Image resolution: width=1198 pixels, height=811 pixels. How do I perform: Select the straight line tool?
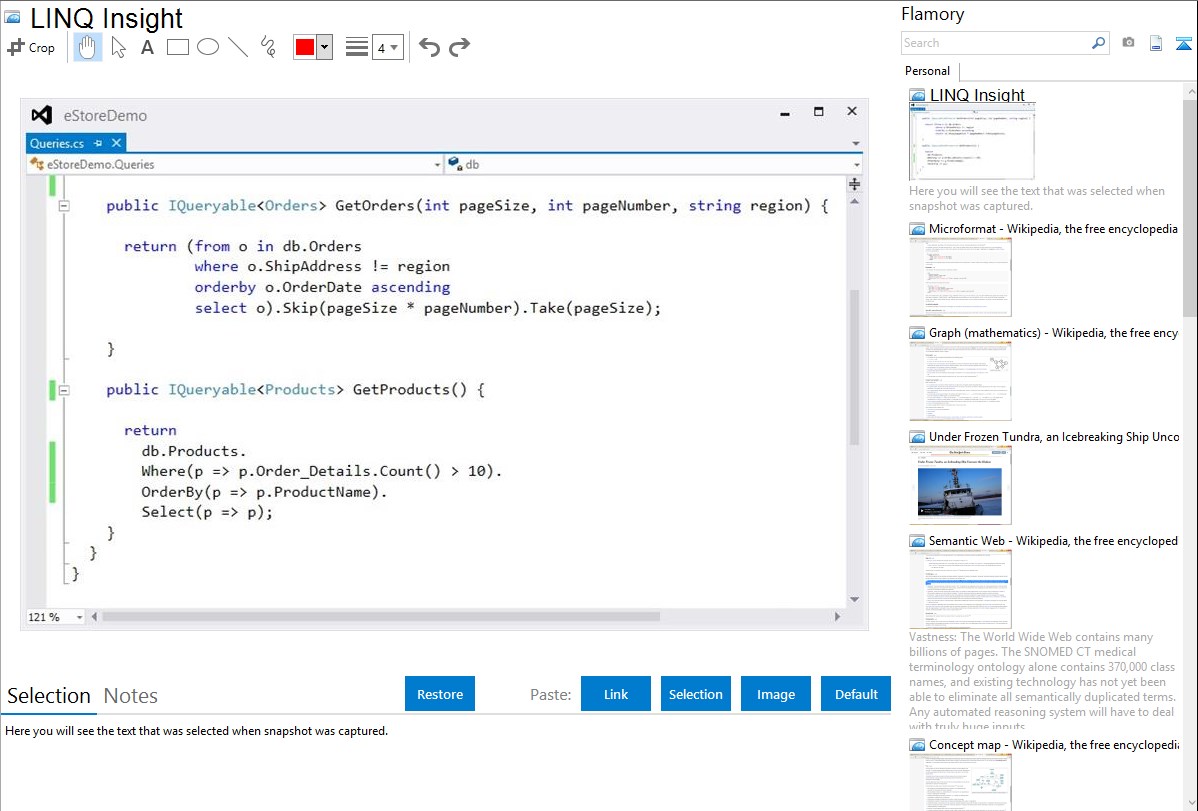(238, 47)
